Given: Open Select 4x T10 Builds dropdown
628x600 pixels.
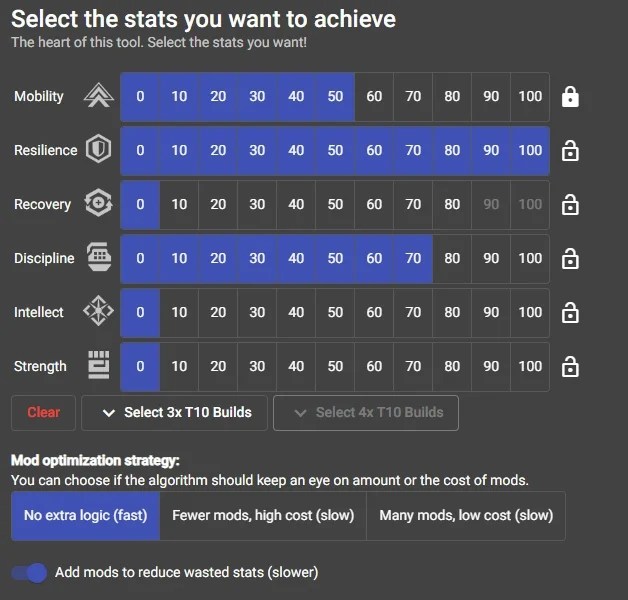Looking at the screenshot, I should [365, 412].
